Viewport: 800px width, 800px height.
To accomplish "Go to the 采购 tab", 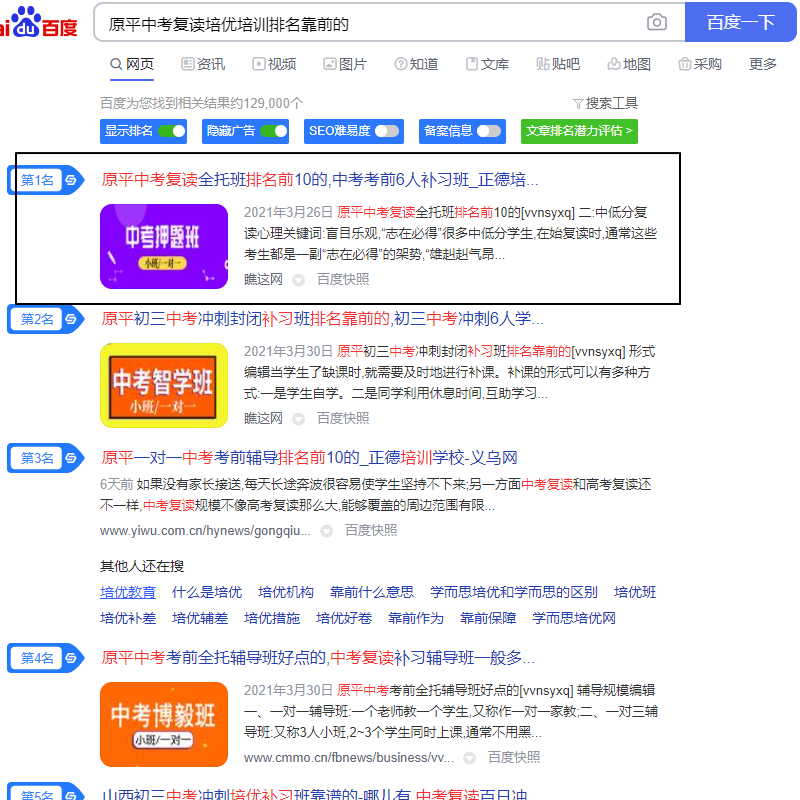I will (700, 64).
